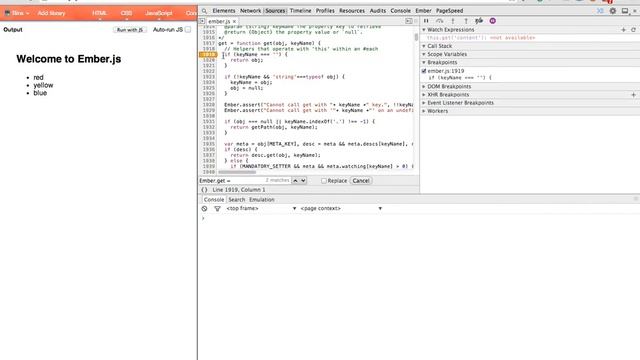Viewport: 640px width, 360px height.
Task: Add an XHR breakpoint with the plus icon
Action: (x=633, y=95)
